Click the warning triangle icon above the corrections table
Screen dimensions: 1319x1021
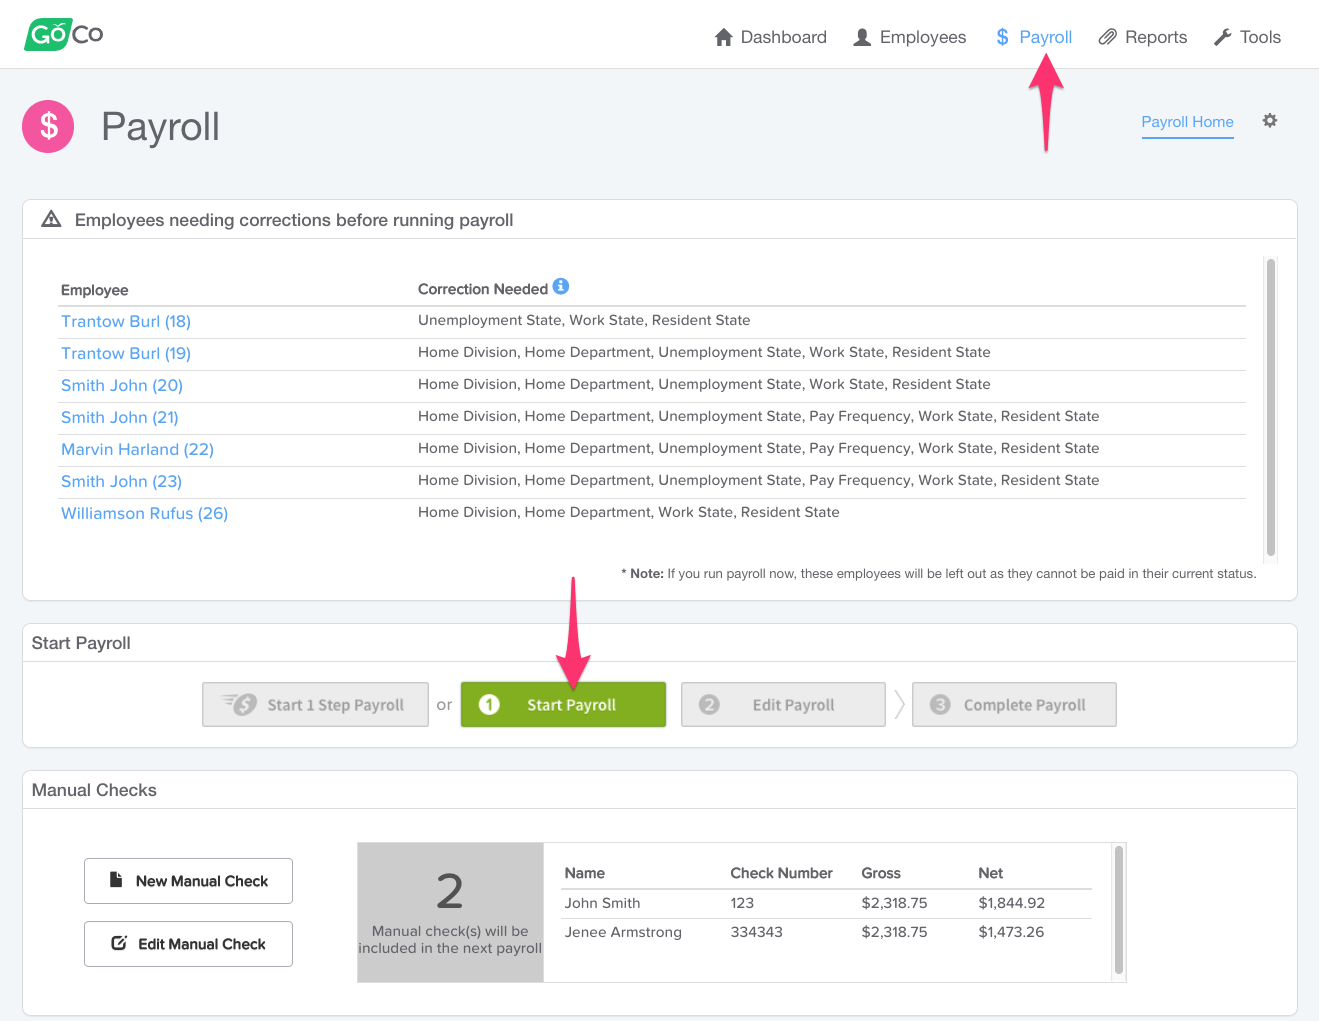point(51,218)
